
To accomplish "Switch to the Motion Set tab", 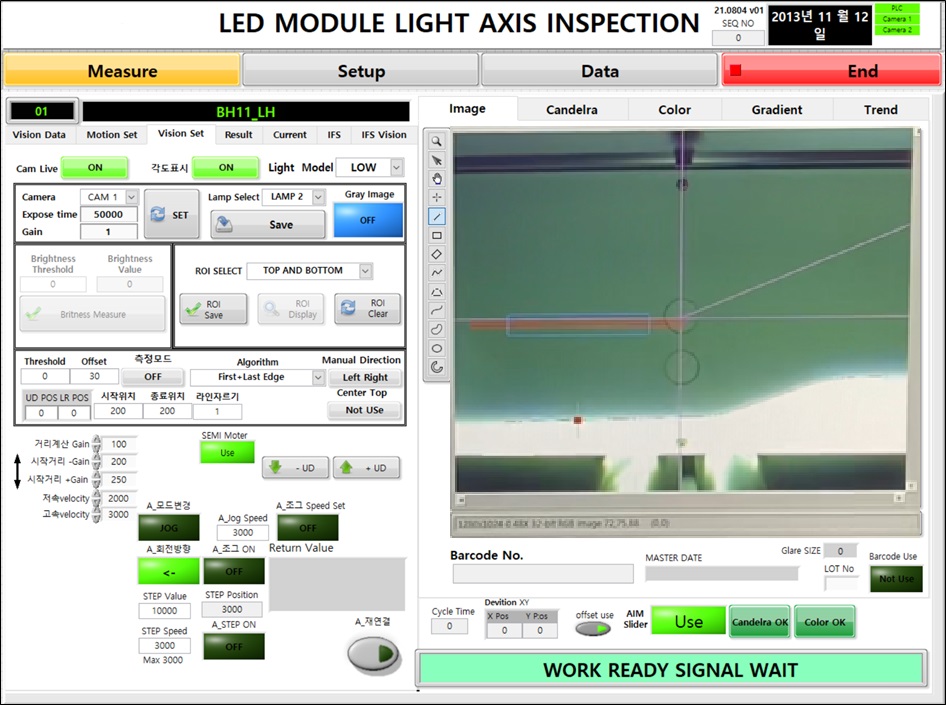I will tap(111, 135).
